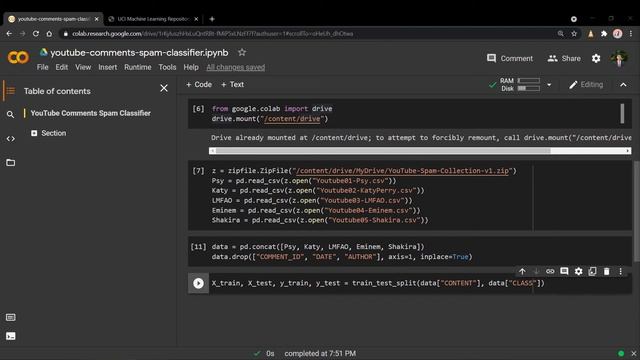
Task: Click the RAM usage bar
Action: (529, 80)
